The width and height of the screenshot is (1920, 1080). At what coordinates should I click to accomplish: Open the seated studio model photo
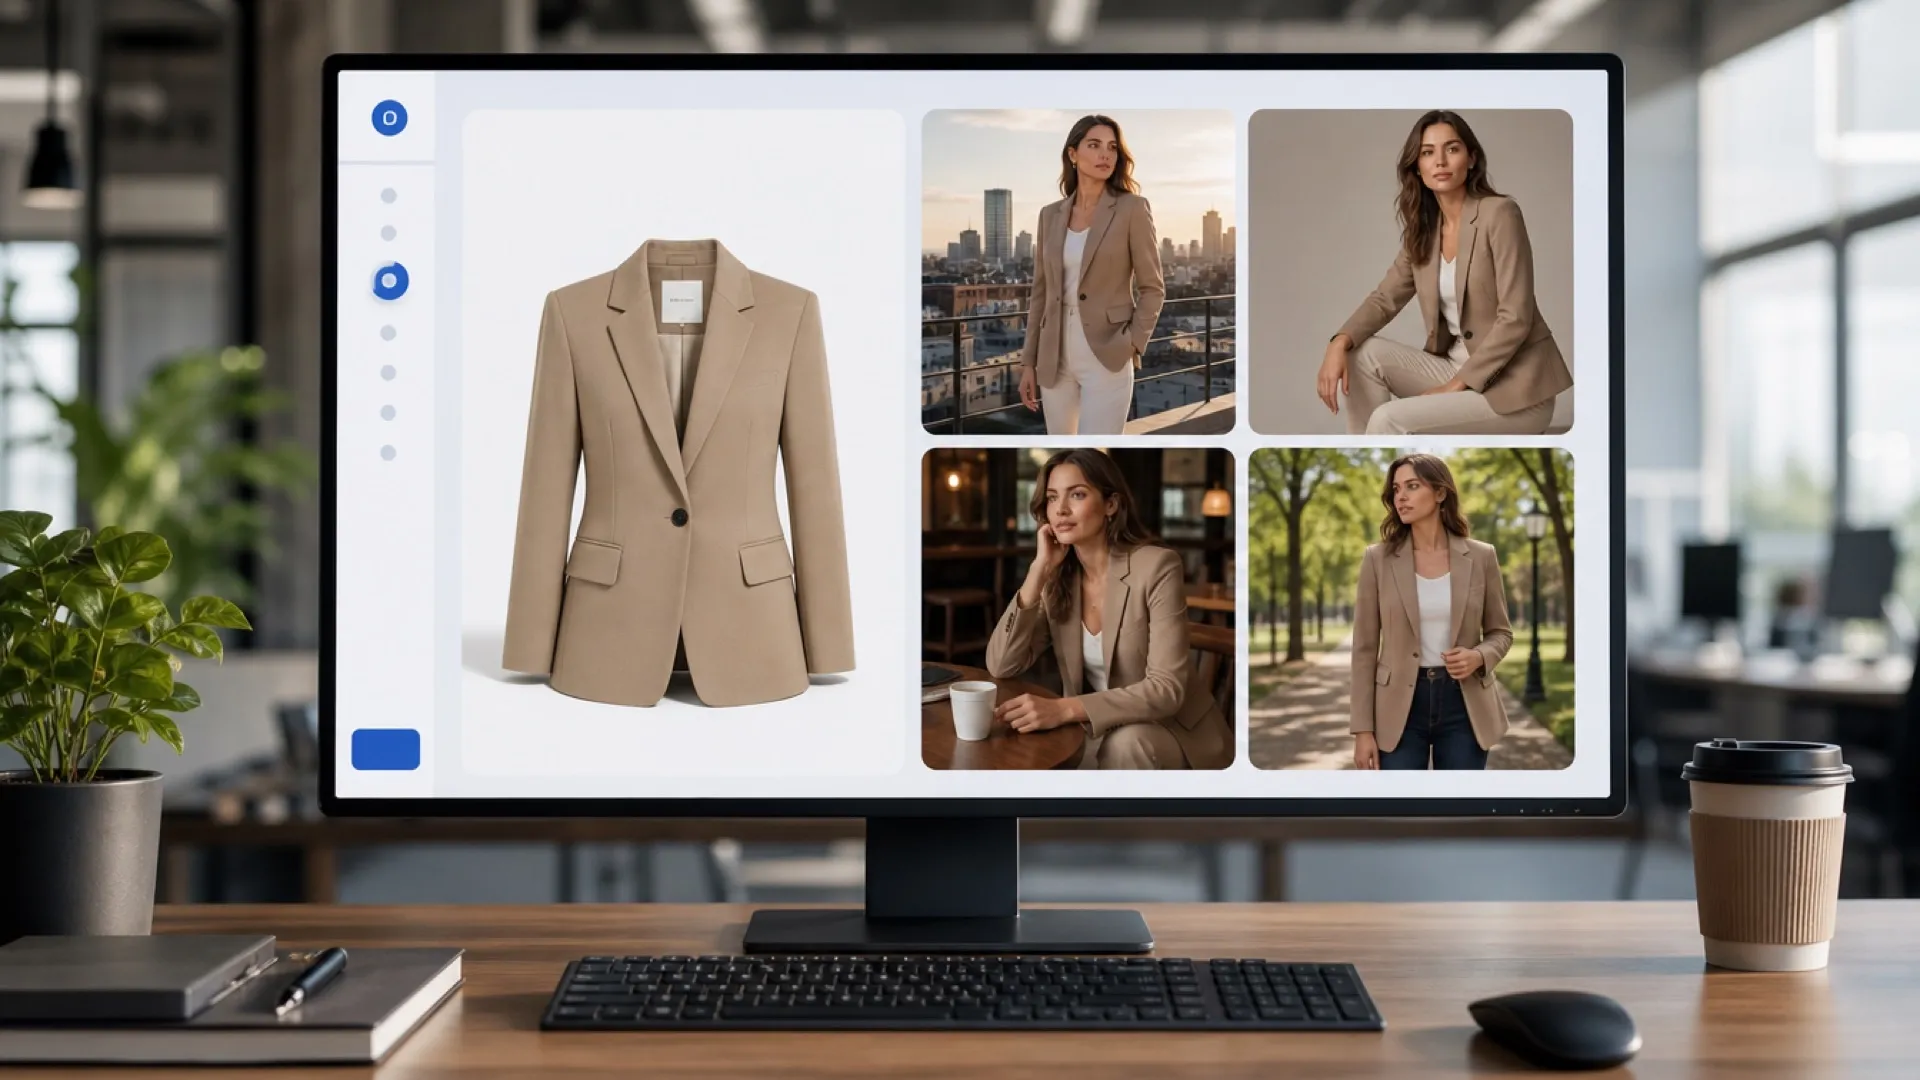1410,271
